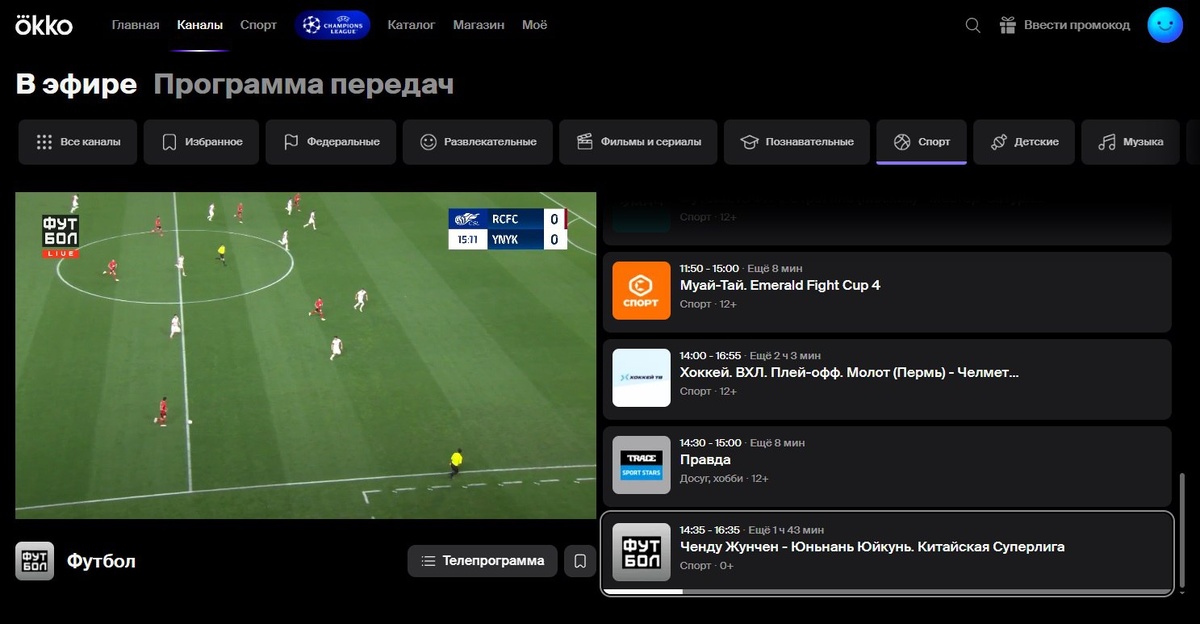1200x624 pixels.
Task: Open Моё in the top navigation
Action: 535,25
